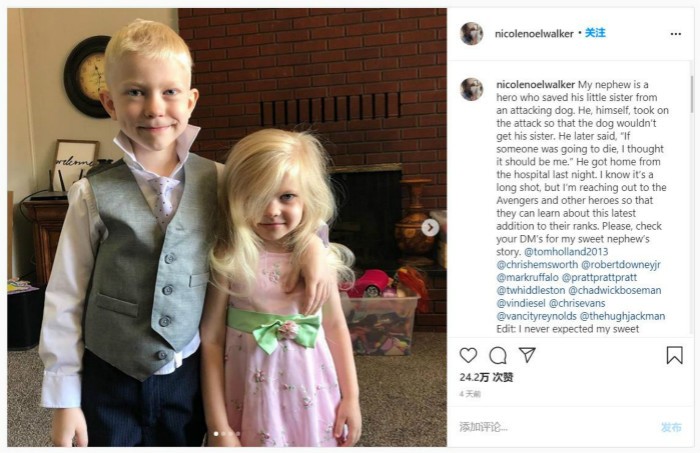700x453 pixels.
Task: View the 24.2万 likes list
Action: [486, 377]
